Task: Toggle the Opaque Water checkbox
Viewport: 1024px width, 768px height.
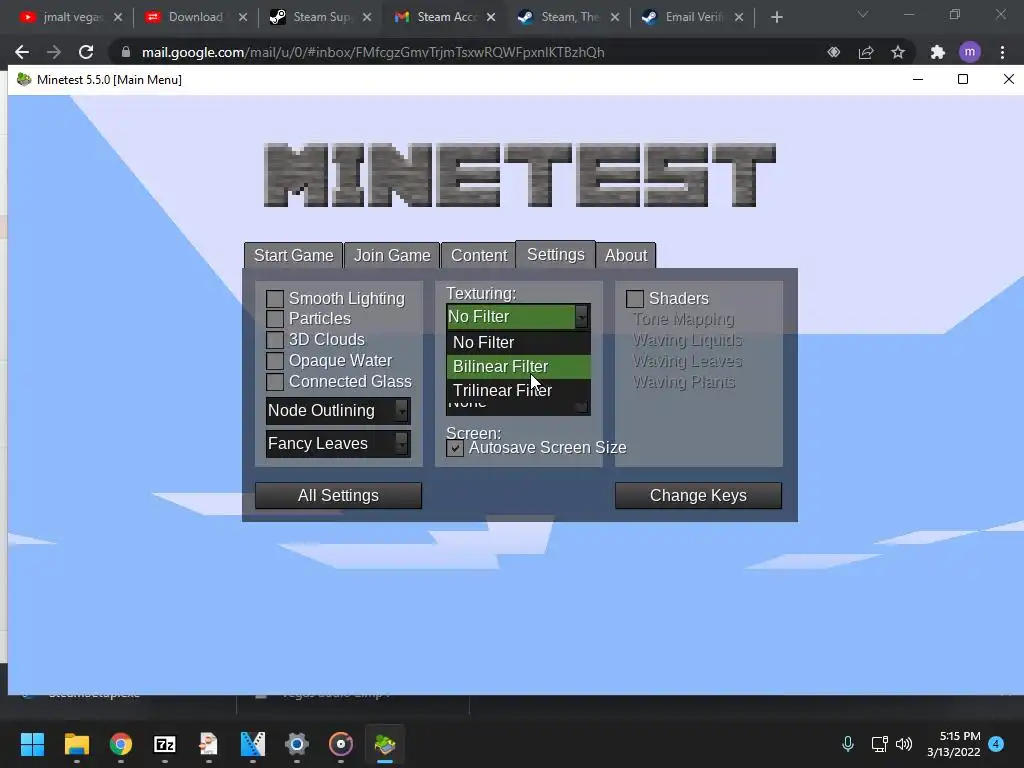Action: 275,360
